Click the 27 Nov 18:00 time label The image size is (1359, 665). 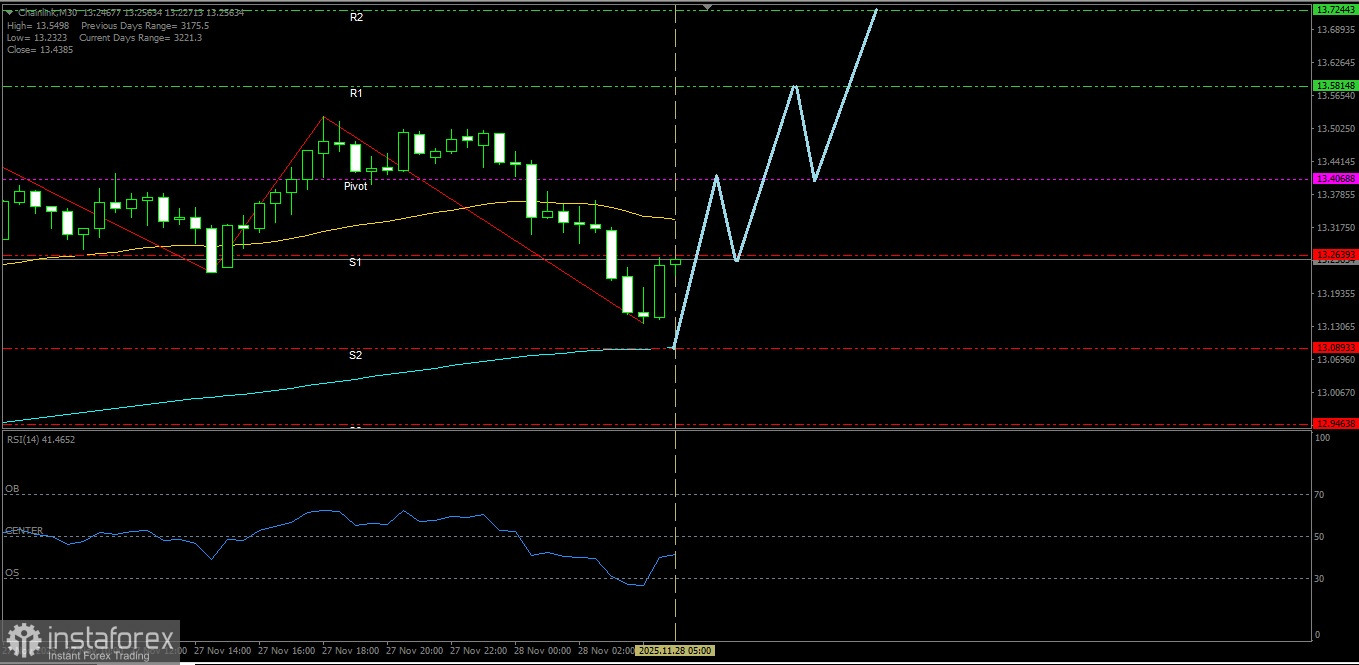pyautogui.click(x=349, y=650)
